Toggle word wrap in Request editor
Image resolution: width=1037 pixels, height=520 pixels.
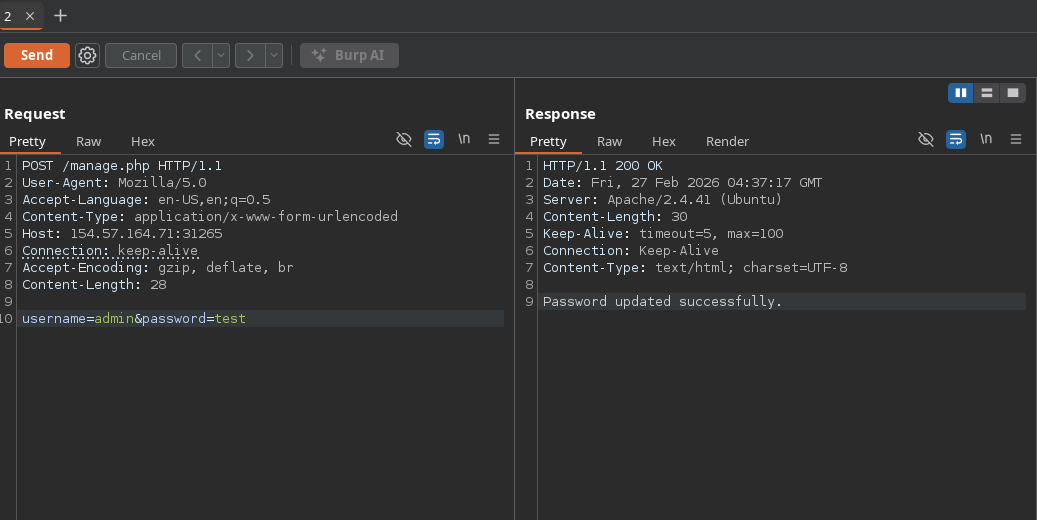point(434,139)
